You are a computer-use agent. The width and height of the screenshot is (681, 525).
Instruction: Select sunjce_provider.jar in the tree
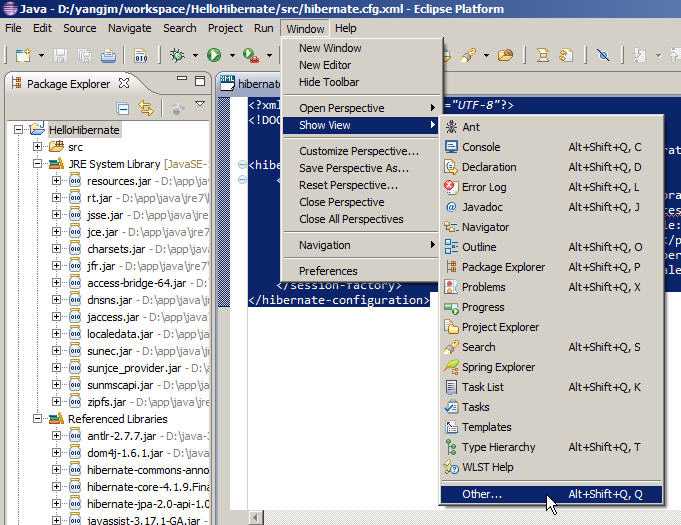[134, 368]
